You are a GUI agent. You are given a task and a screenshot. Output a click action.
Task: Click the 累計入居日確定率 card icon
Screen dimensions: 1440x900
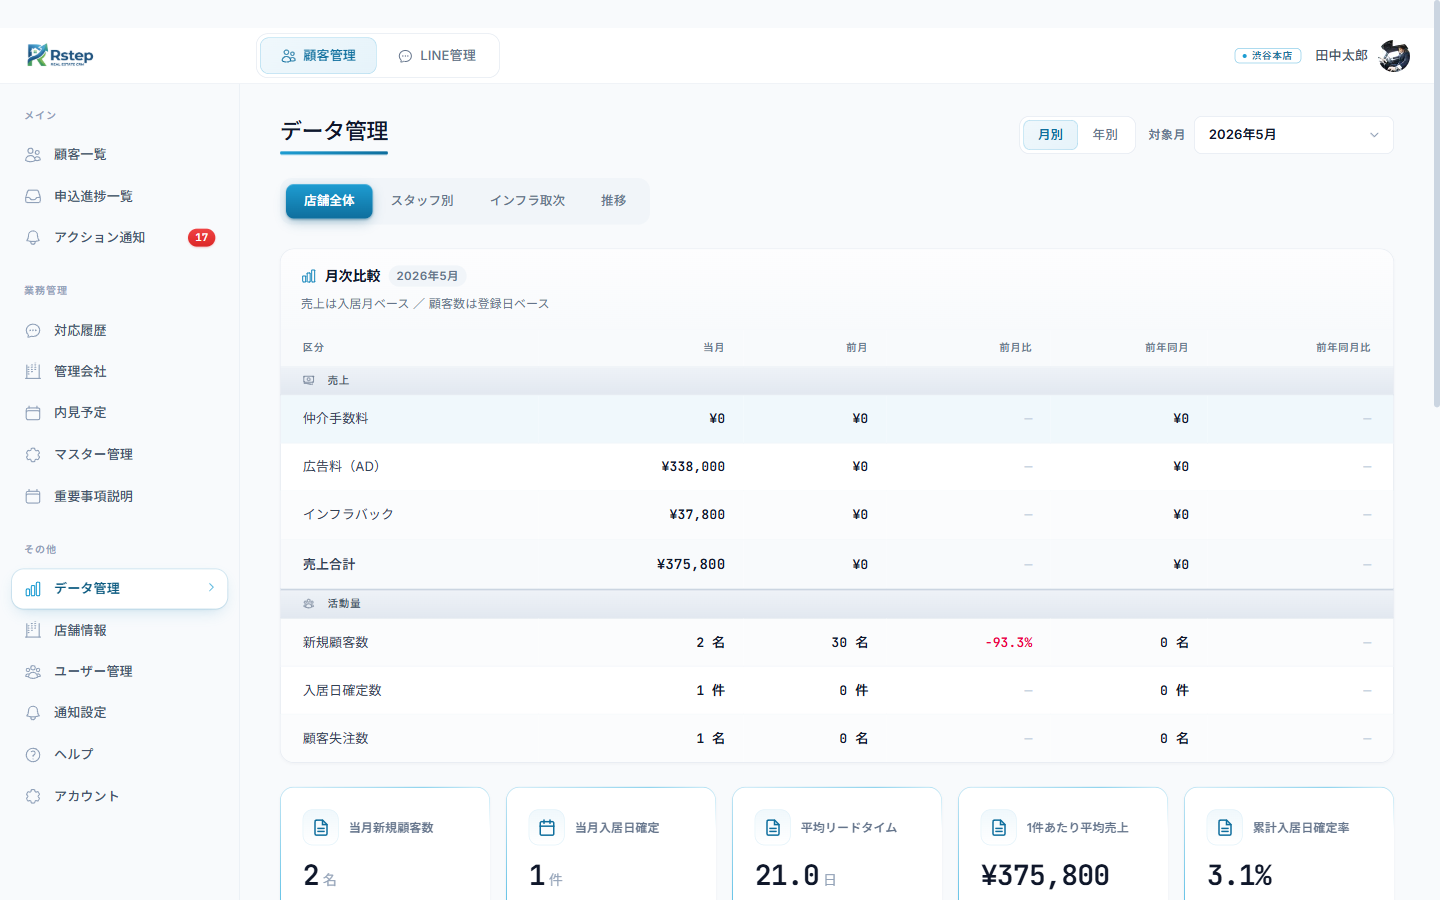point(1225,828)
